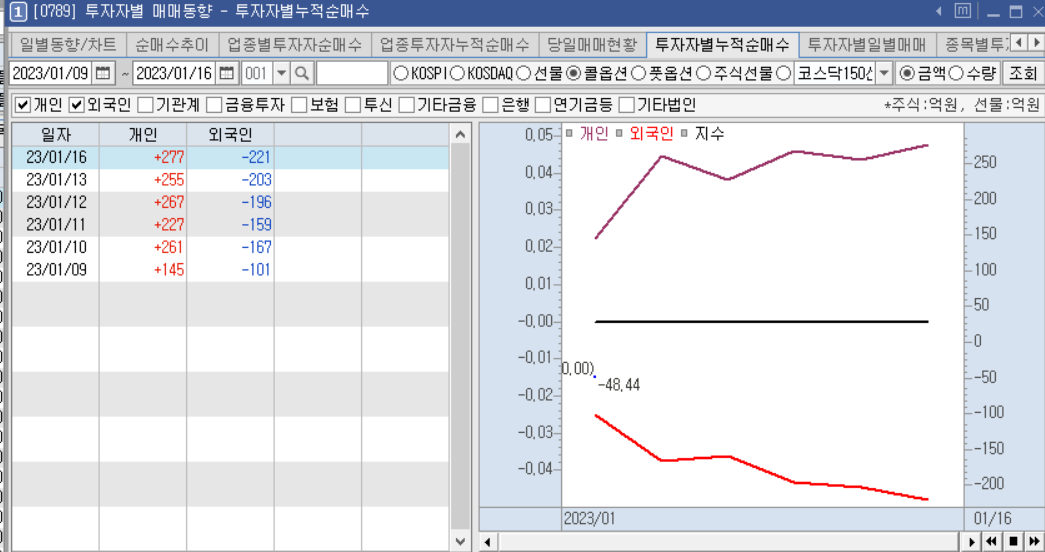This screenshot has width=1045, height=552.
Task: Click the 개인 column header in table
Action: point(143,135)
